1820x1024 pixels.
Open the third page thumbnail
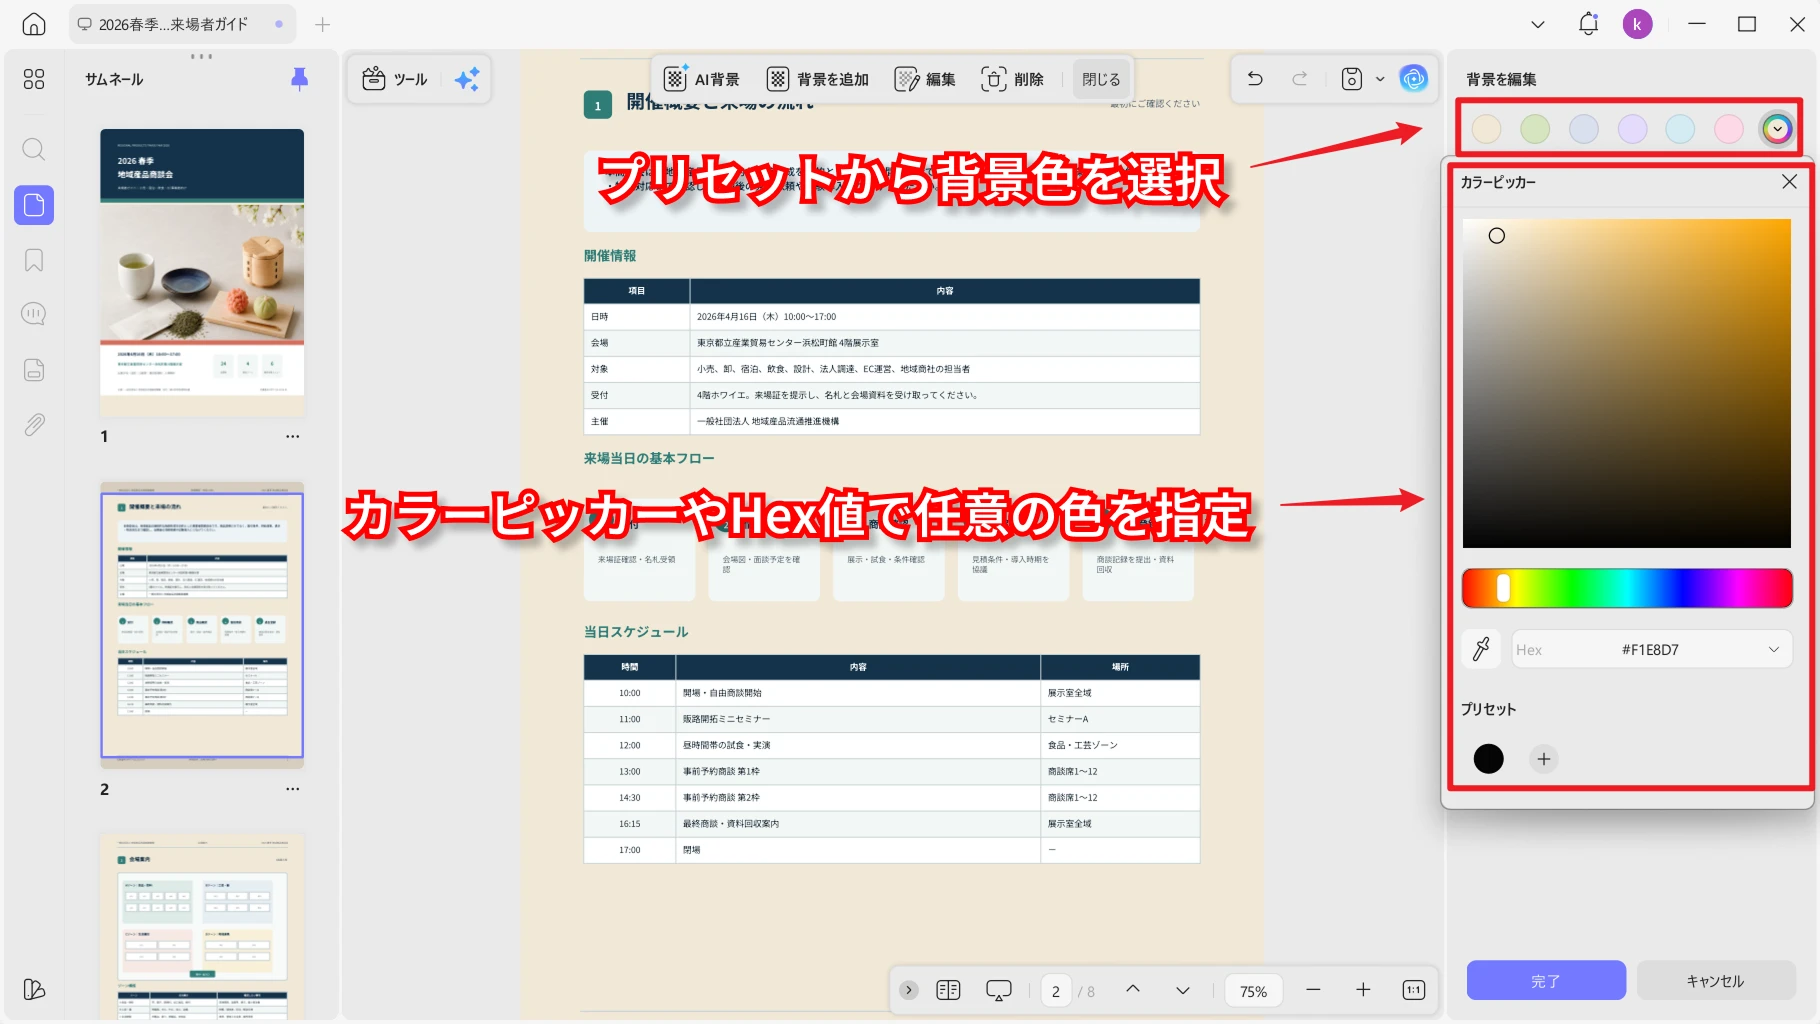pos(202,927)
